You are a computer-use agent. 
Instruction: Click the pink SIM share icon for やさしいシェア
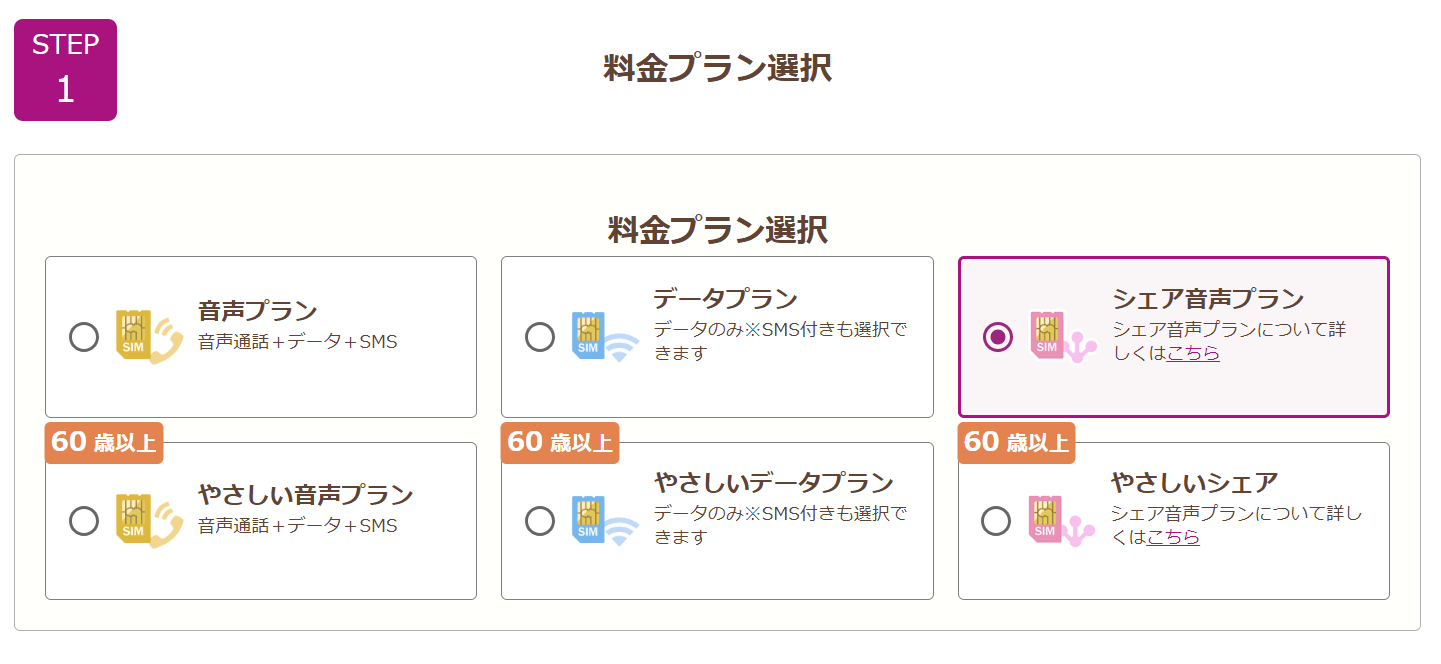[x=1062, y=521]
